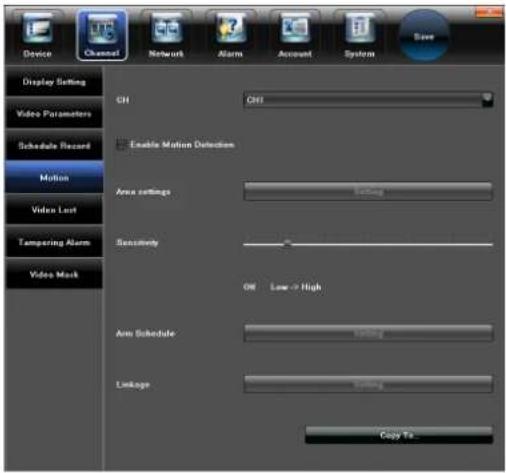The image size is (506, 473).
Task: Close the window with orange button
Action: 489,12
